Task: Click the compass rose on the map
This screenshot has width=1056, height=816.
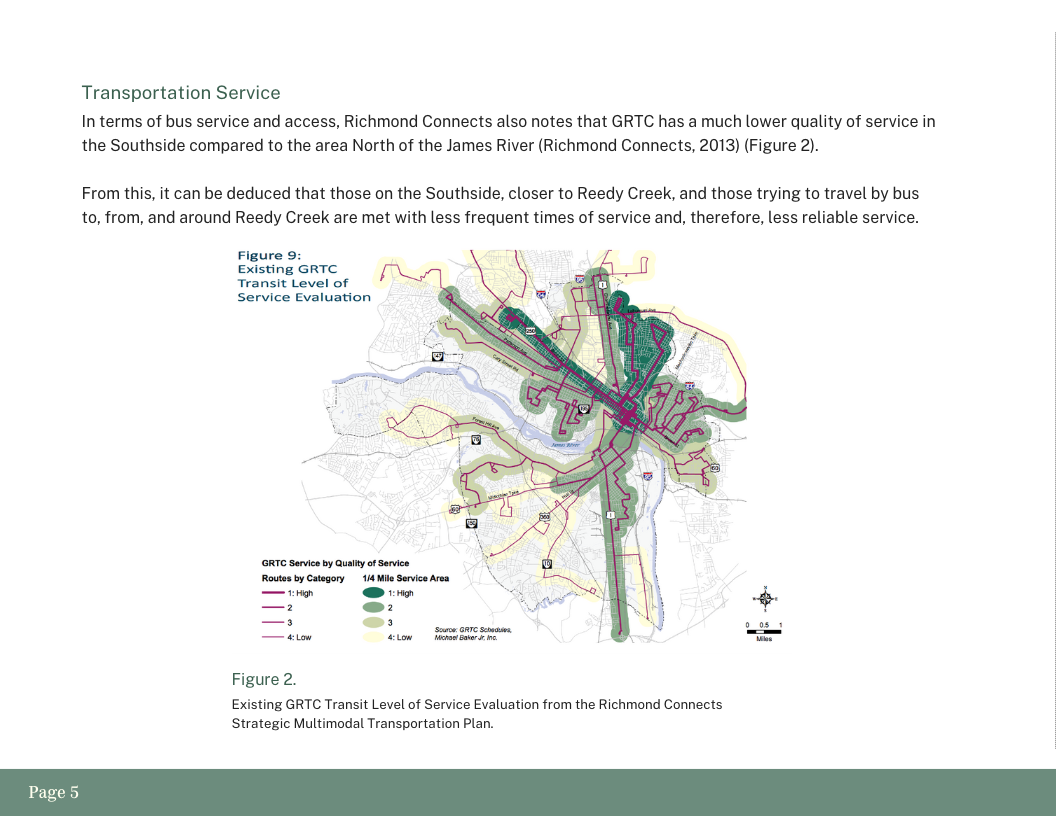Action: click(x=765, y=599)
